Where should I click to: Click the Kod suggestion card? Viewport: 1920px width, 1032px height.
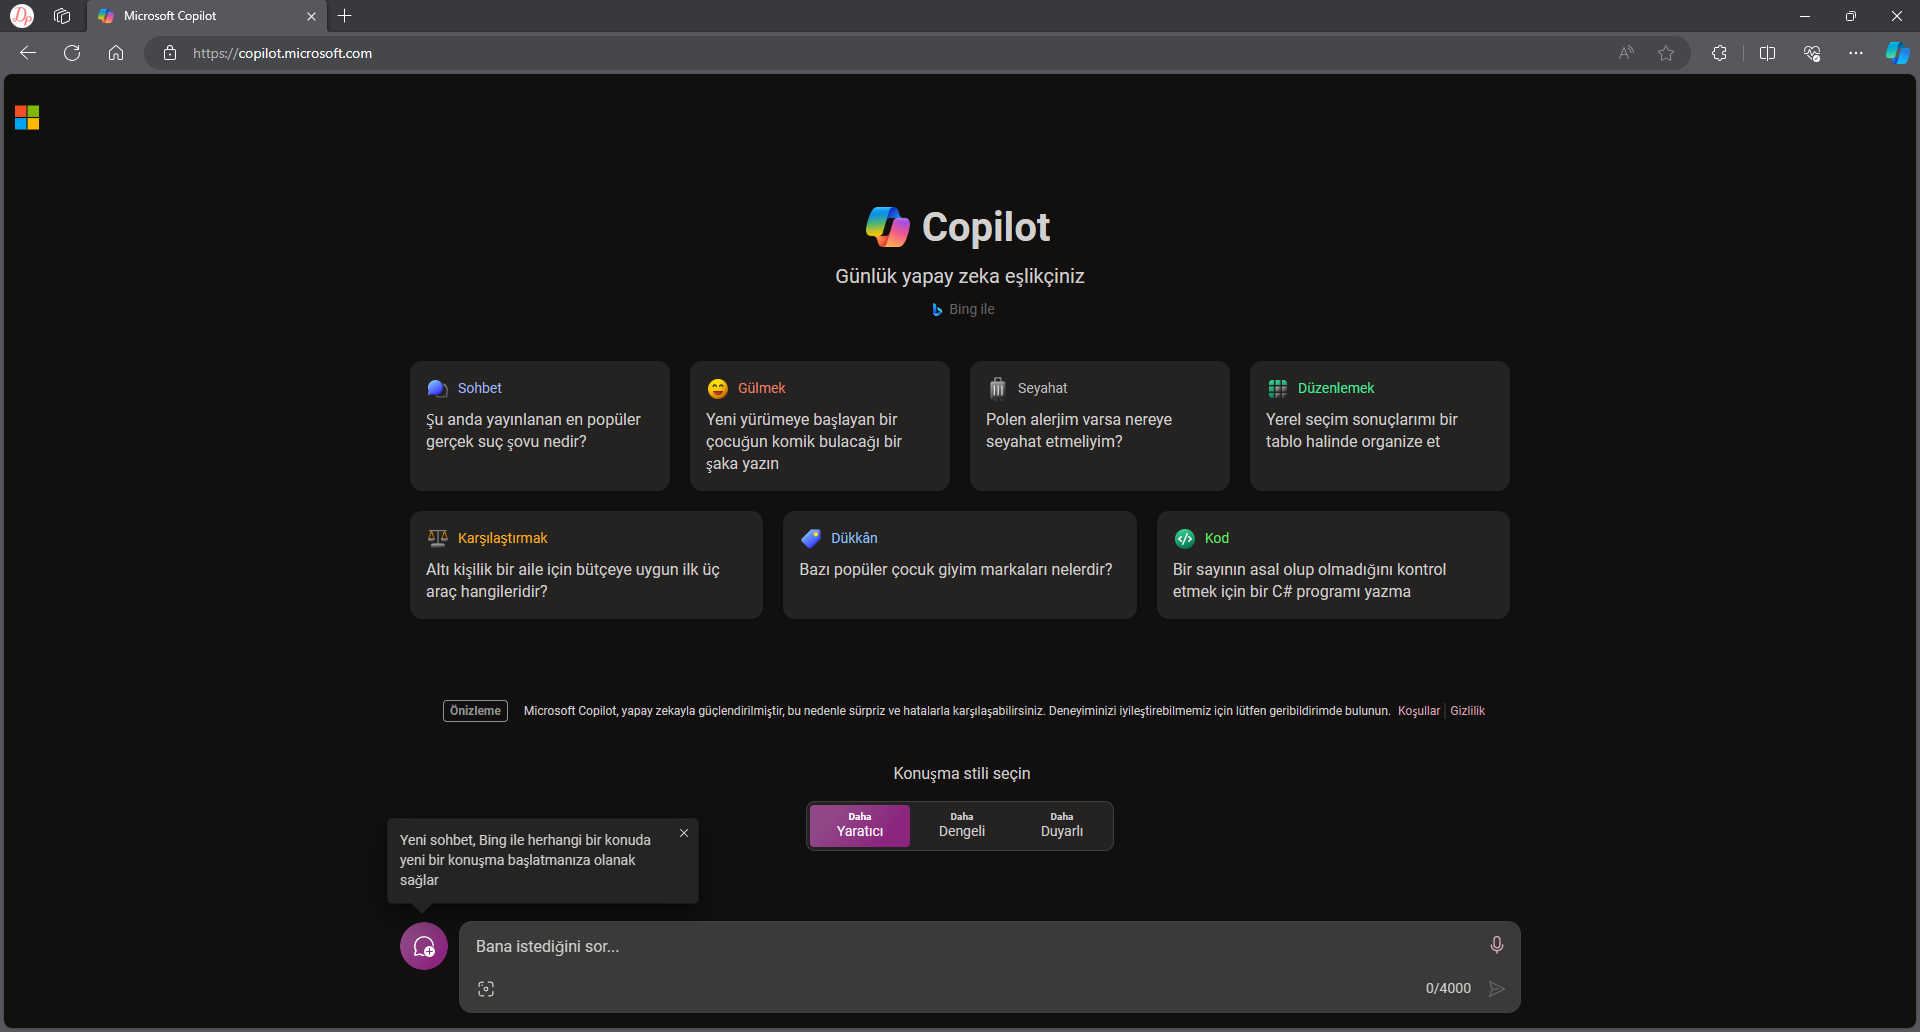click(1333, 565)
